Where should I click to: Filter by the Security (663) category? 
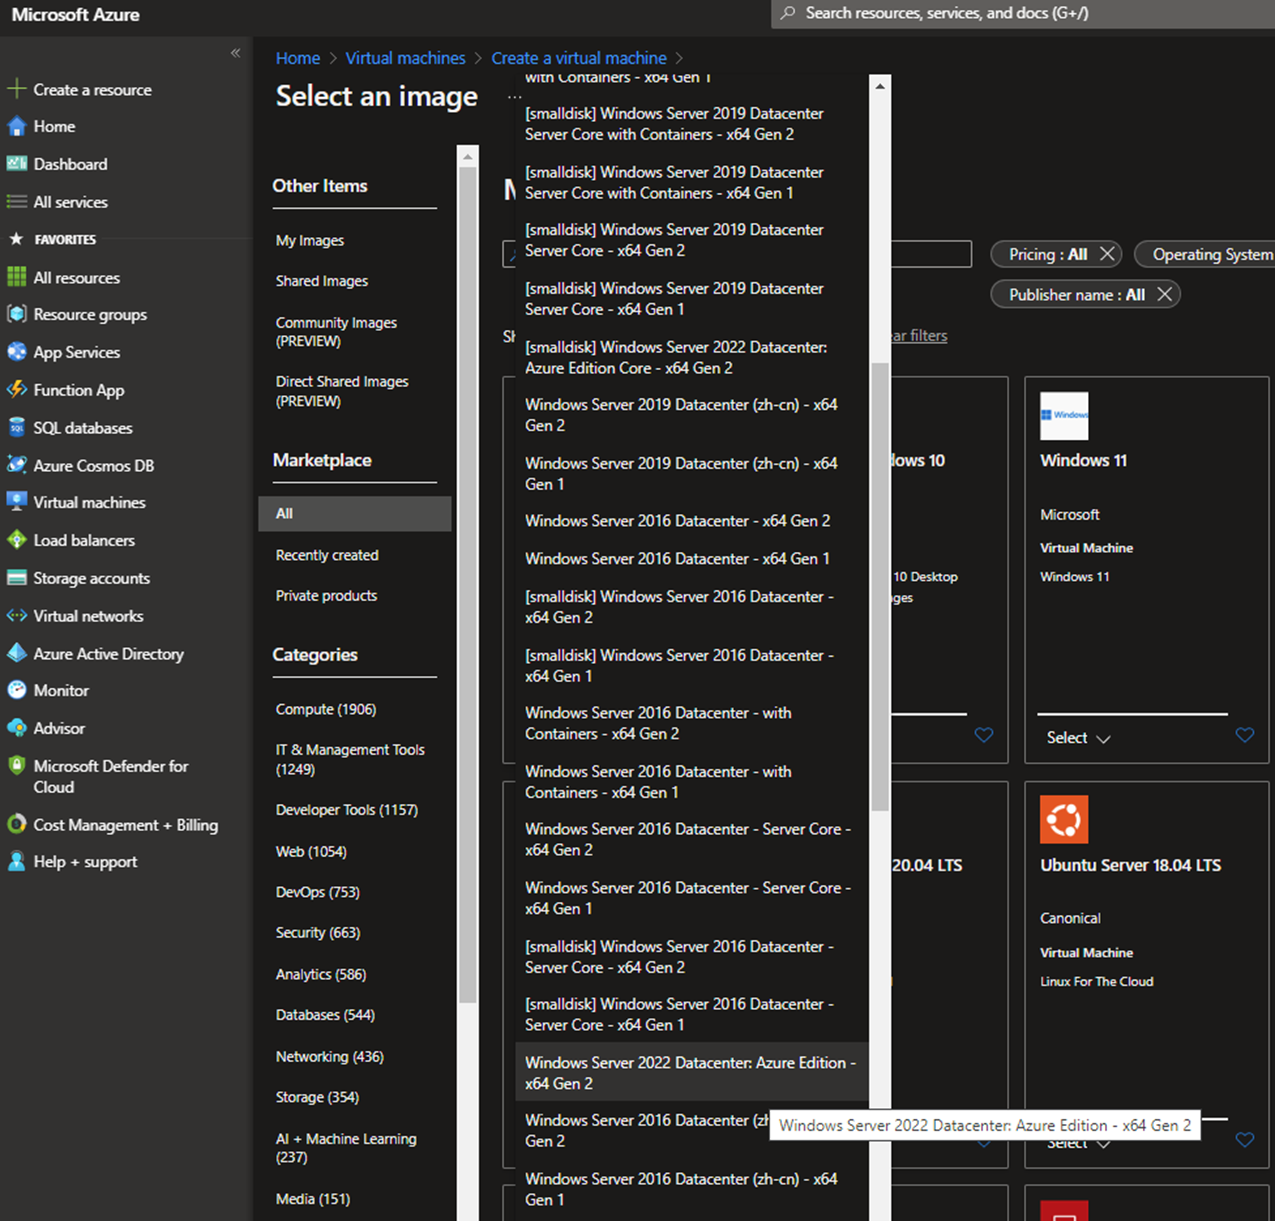click(318, 932)
